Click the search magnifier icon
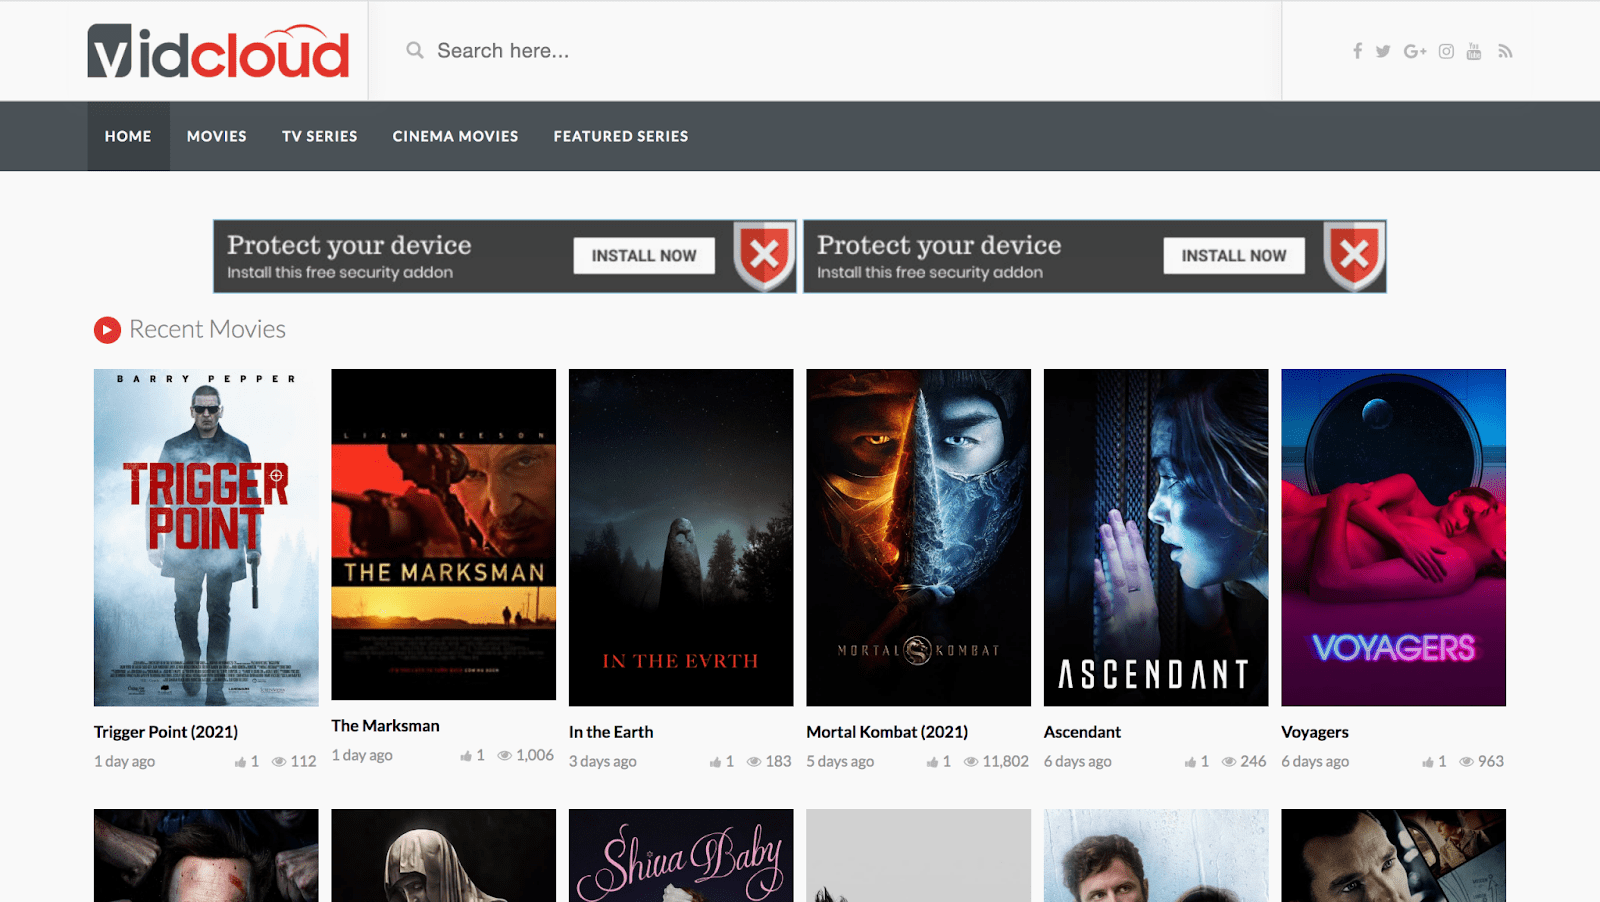 point(415,50)
